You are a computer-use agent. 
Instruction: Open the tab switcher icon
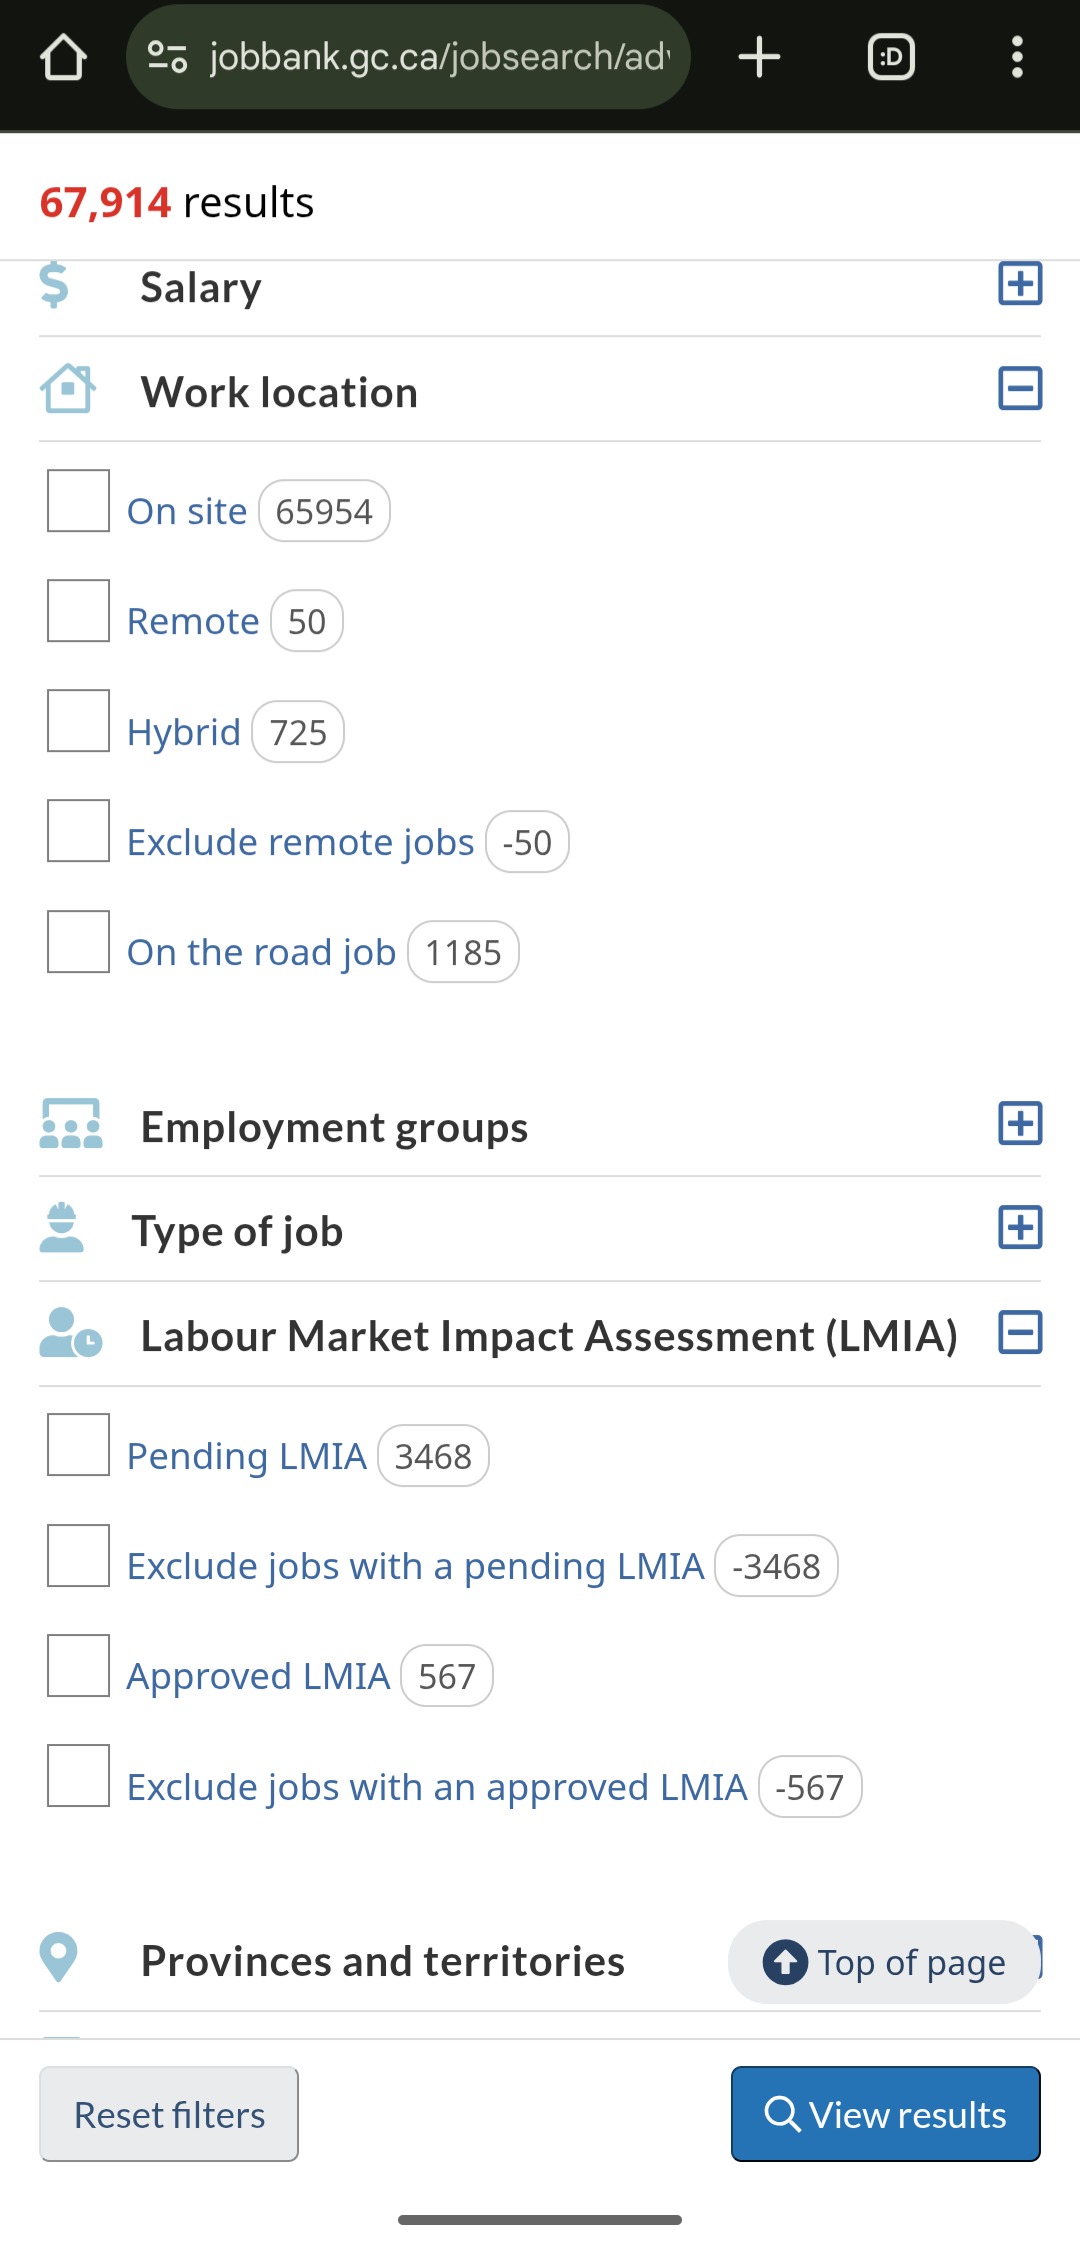pos(891,57)
